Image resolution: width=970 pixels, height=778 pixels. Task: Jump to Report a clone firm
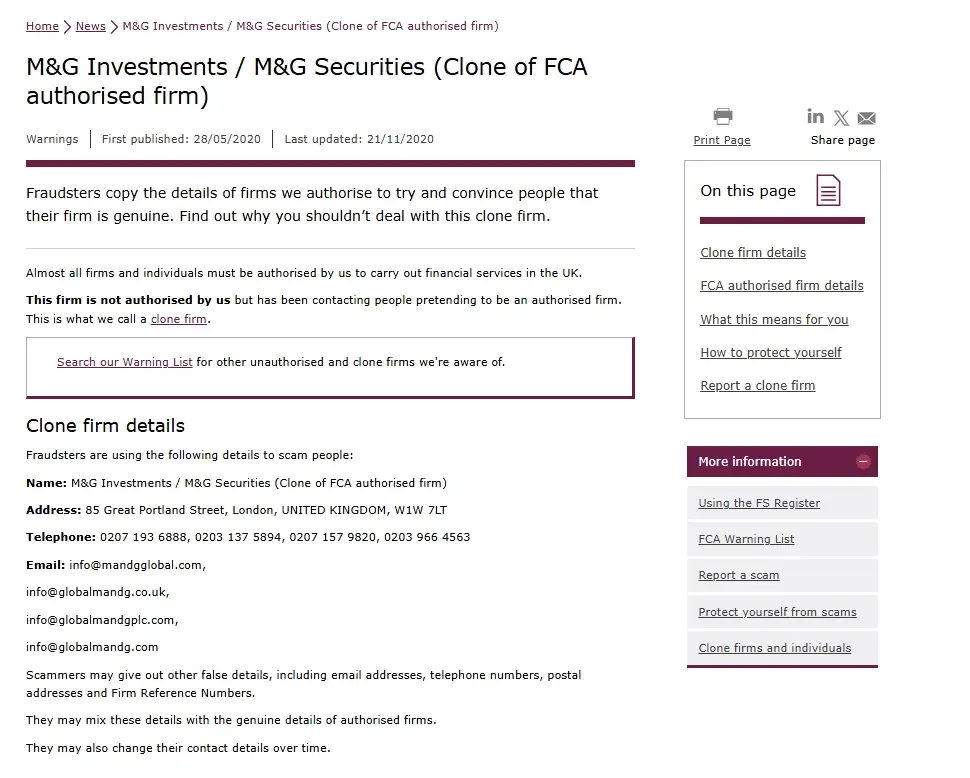coord(758,386)
